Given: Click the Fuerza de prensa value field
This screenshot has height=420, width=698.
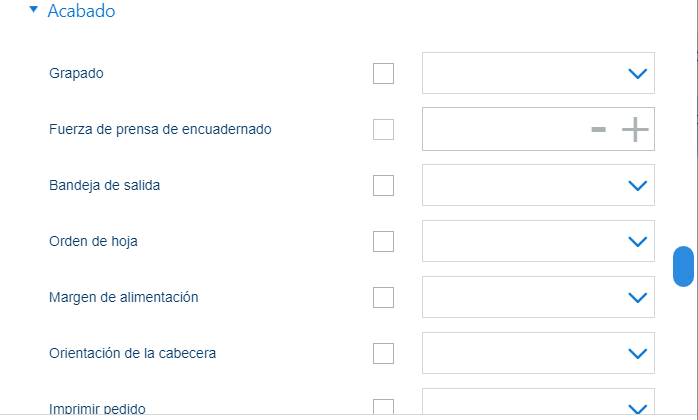Looking at the screenshot, I should pos(505,129).
